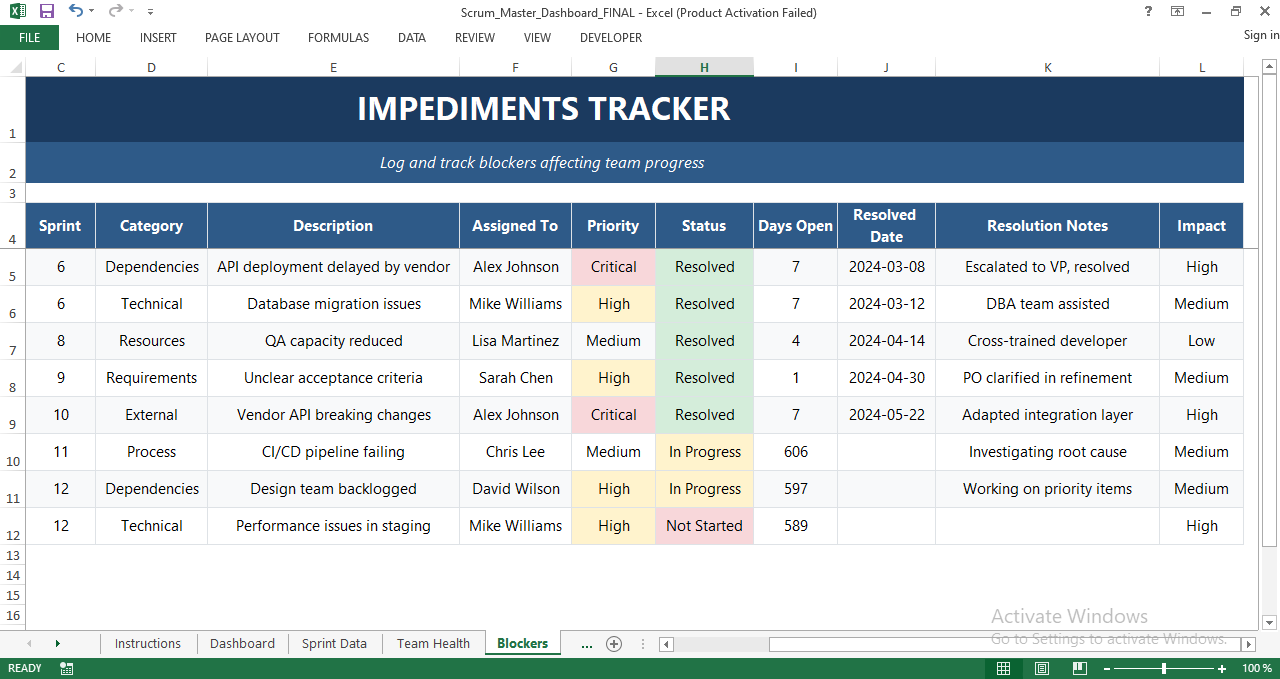Image resolution: width=1280 pixels, height=679 pixels.
Task: Select column H by clicking its header
Action: [704, 67]
